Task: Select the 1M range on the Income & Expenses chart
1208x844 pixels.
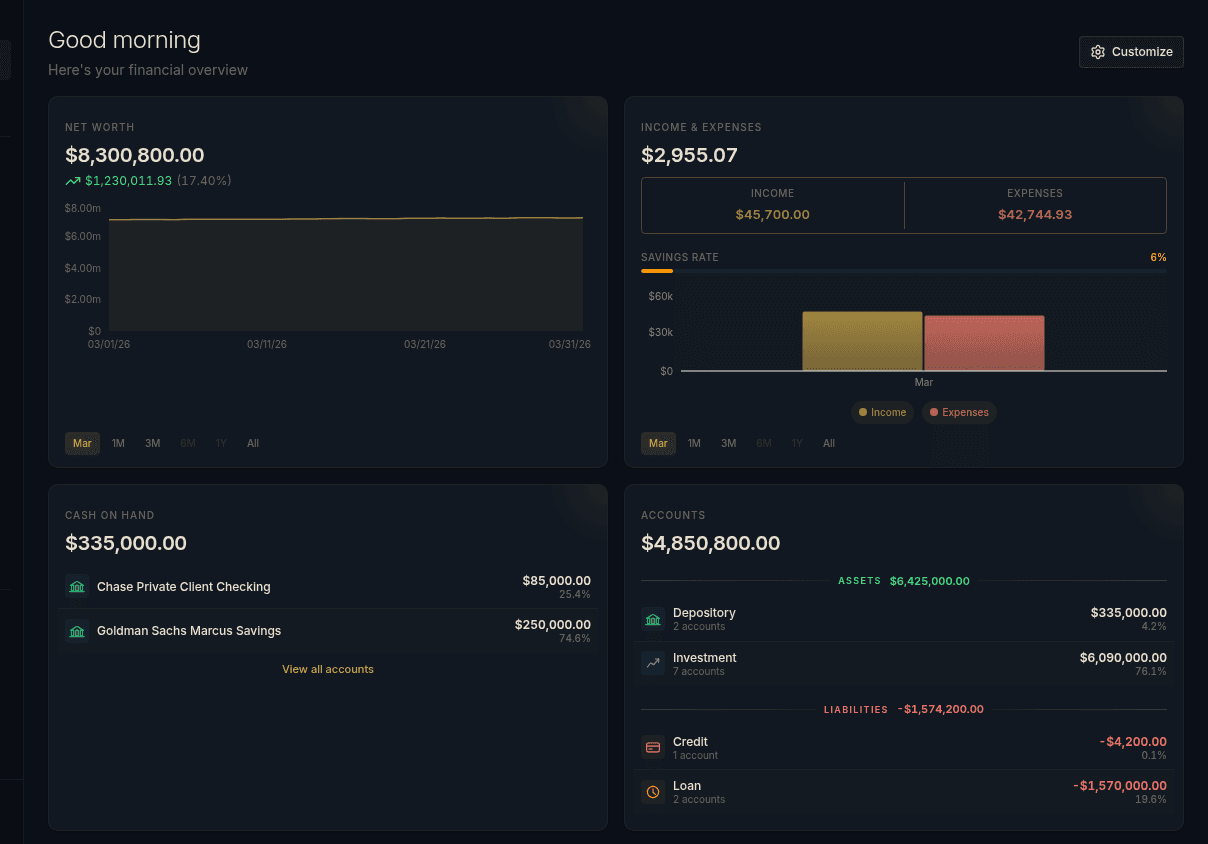Action: tap(694, 443)
